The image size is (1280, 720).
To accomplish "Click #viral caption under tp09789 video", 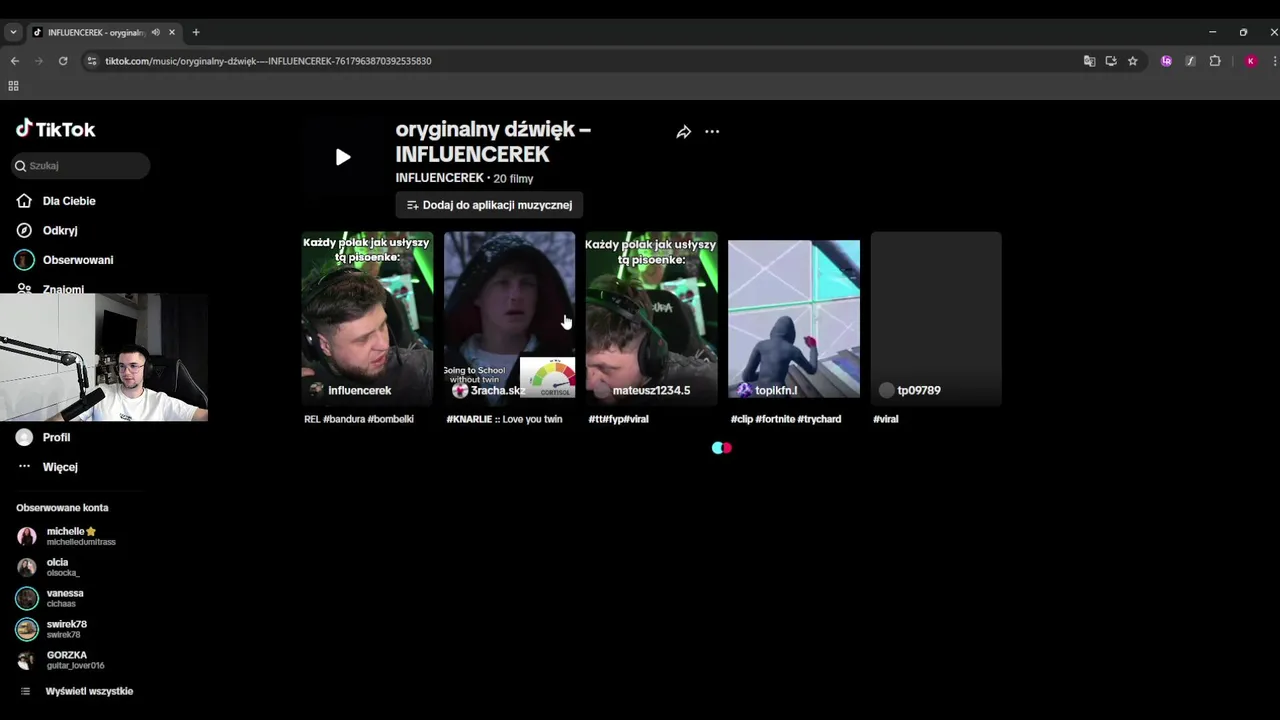I will pyautogui.click(x=886, y=419).
